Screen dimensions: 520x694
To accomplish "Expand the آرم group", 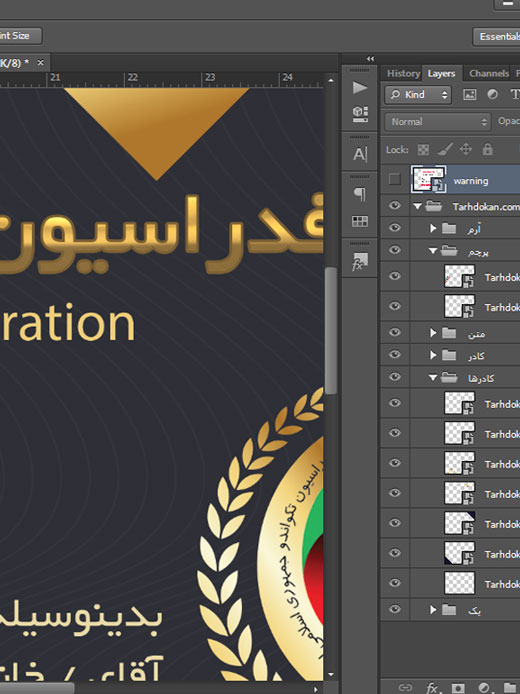I will pyautogui.click(x=433, y=228).
